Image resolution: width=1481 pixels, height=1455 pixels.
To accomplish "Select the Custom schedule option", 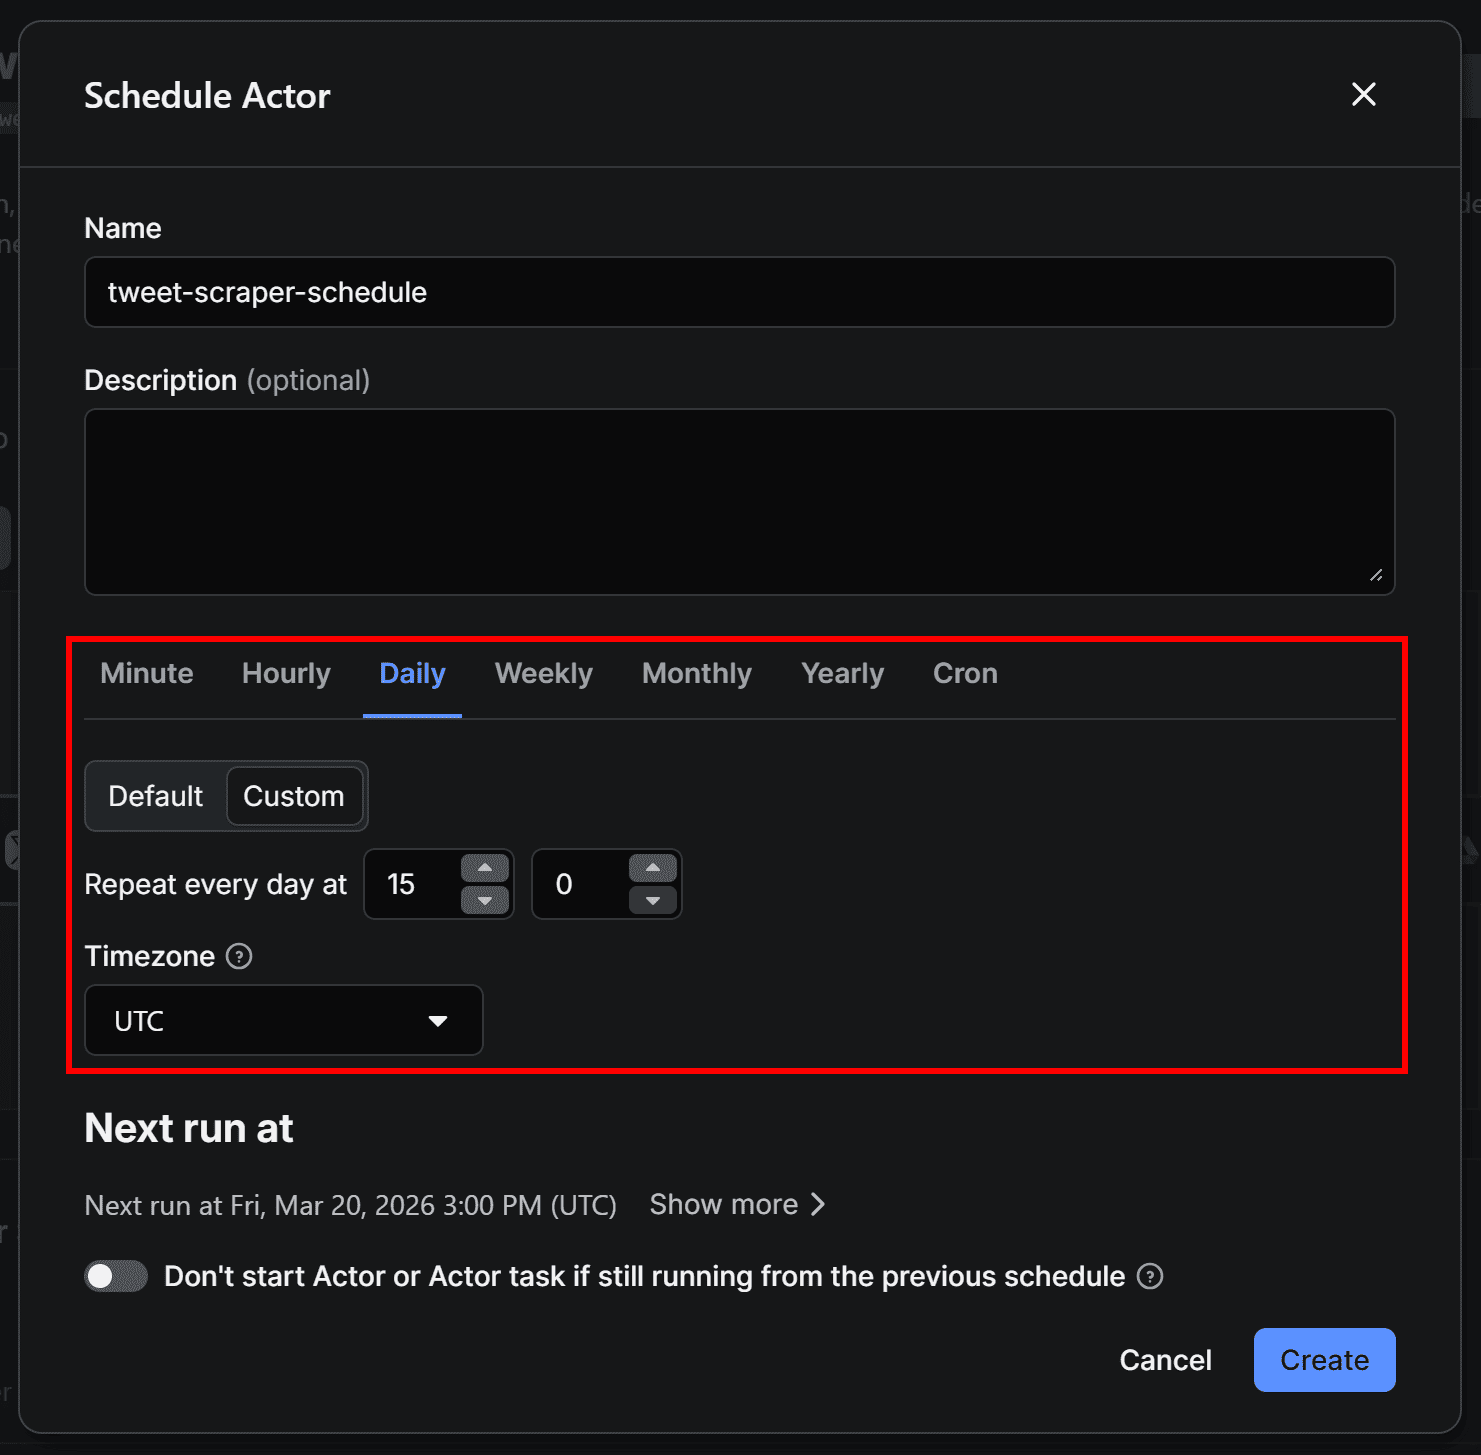I will pyautogui.click(x=295, y=796).
